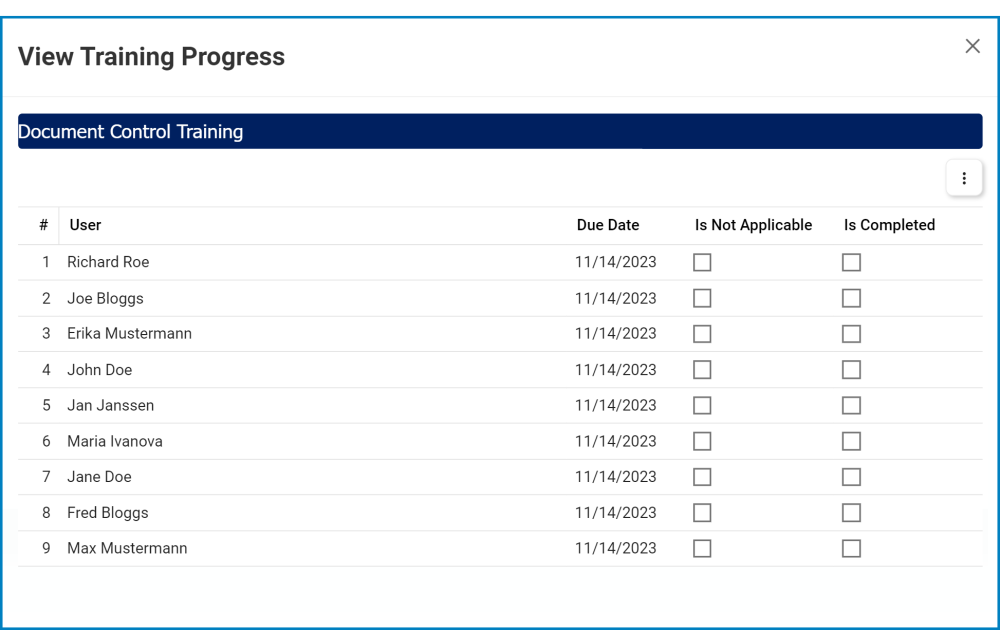Check Is Completed for Max Mustermann

851,548
